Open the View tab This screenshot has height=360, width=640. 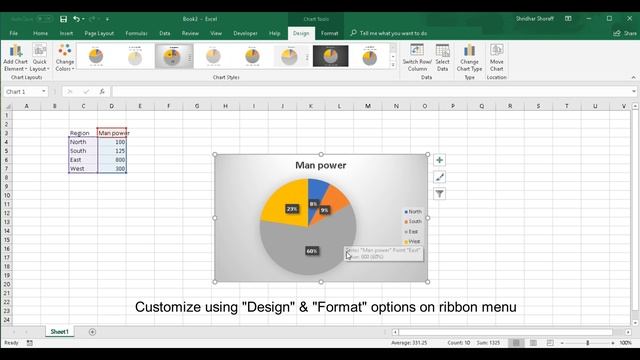[216, 33]
